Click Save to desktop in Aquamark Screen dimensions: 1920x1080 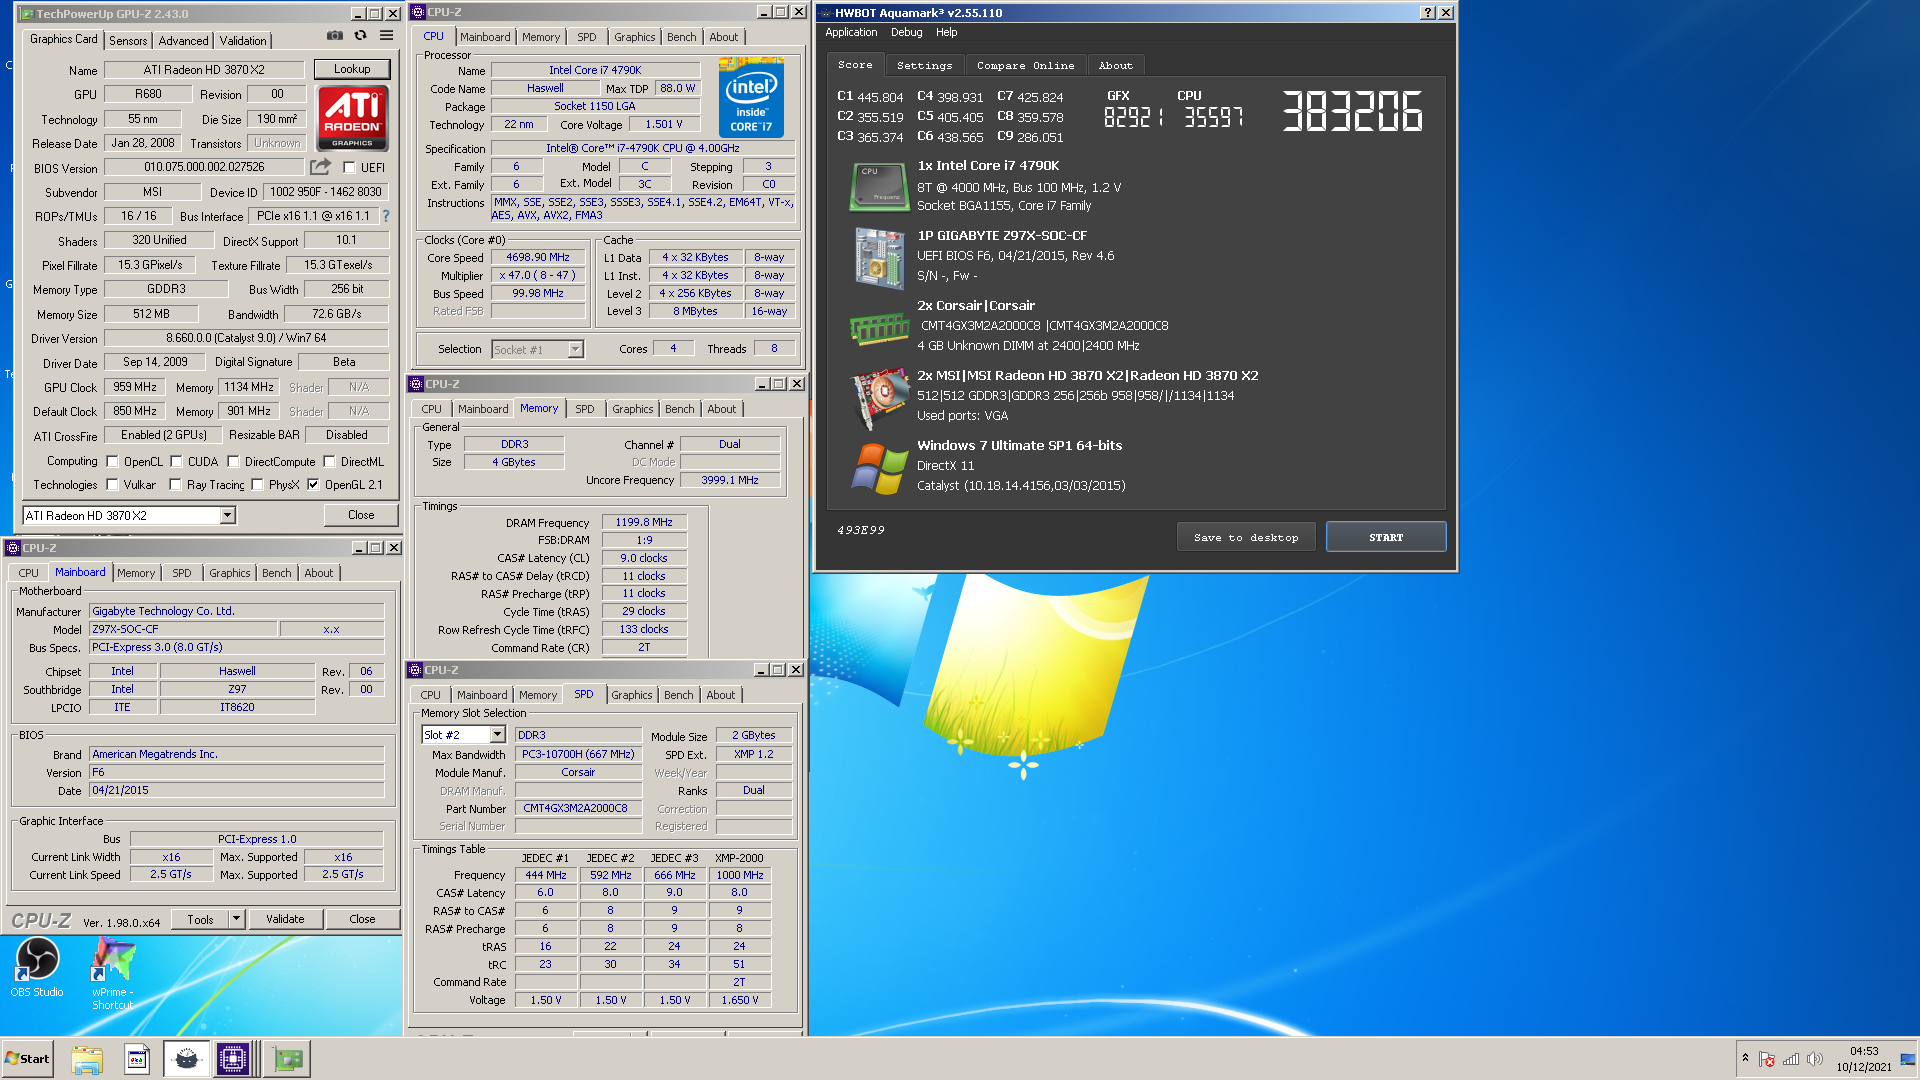(x=1246, y=537)
